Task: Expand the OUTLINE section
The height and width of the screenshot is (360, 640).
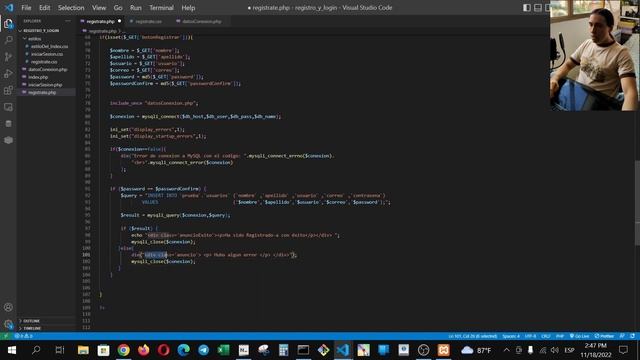Action: 31,321
